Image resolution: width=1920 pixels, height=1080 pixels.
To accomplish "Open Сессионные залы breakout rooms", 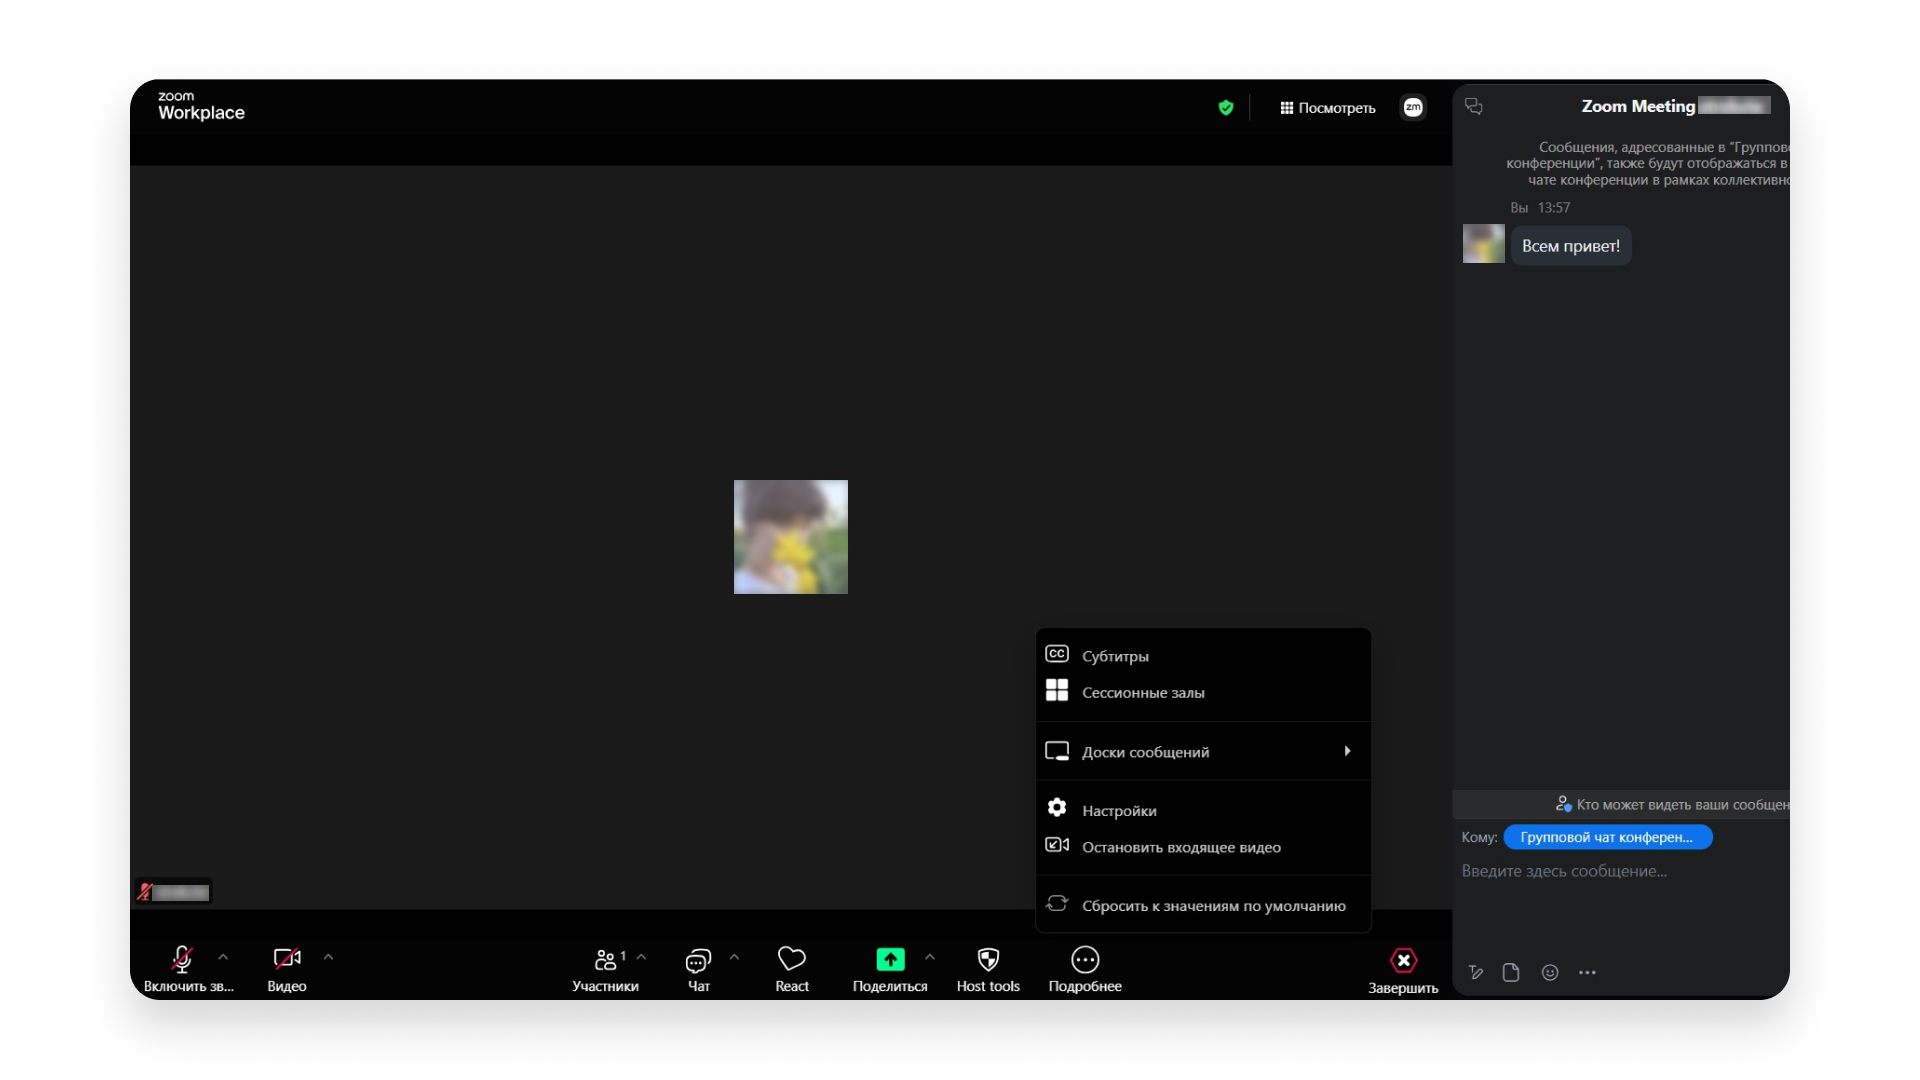I will tap(1203, 692).
